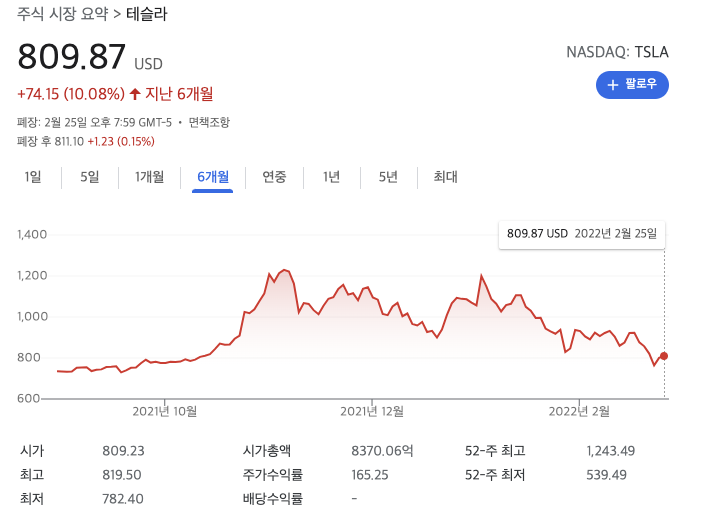Select the 6개월 tab

point(213,177)
